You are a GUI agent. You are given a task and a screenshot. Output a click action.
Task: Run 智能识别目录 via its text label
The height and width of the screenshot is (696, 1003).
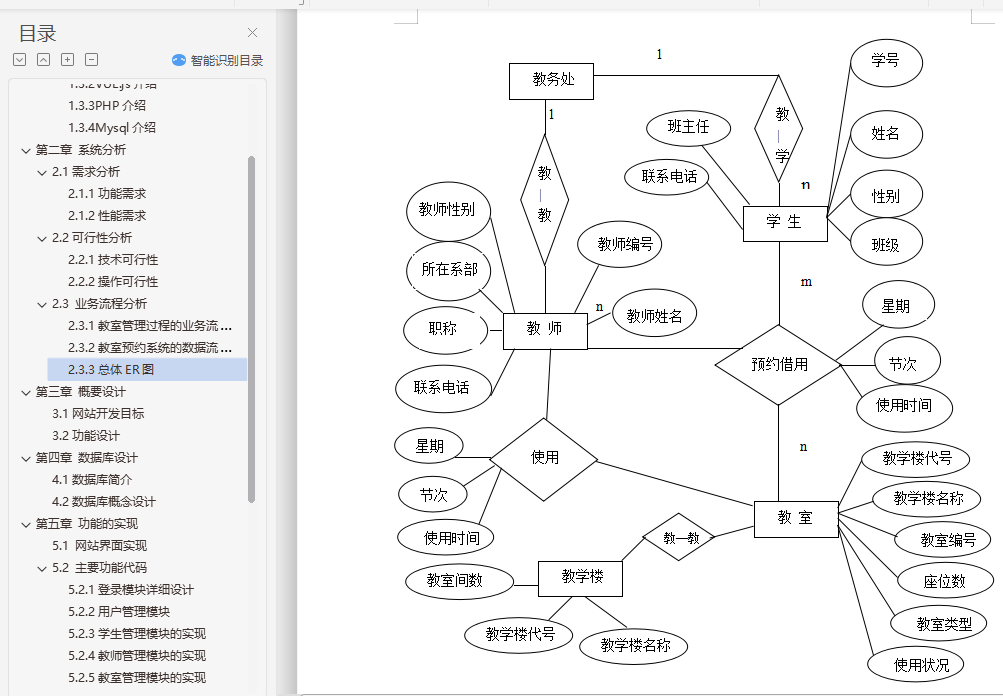[x=227, y=61]
